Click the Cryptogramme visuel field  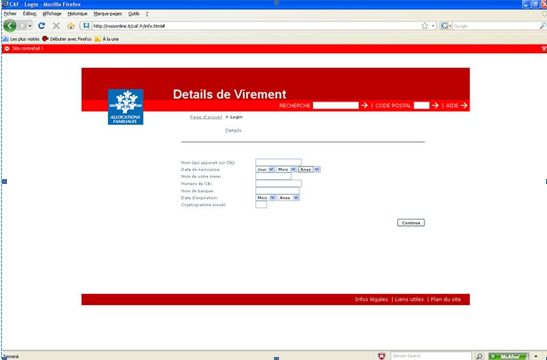[261, 204]
